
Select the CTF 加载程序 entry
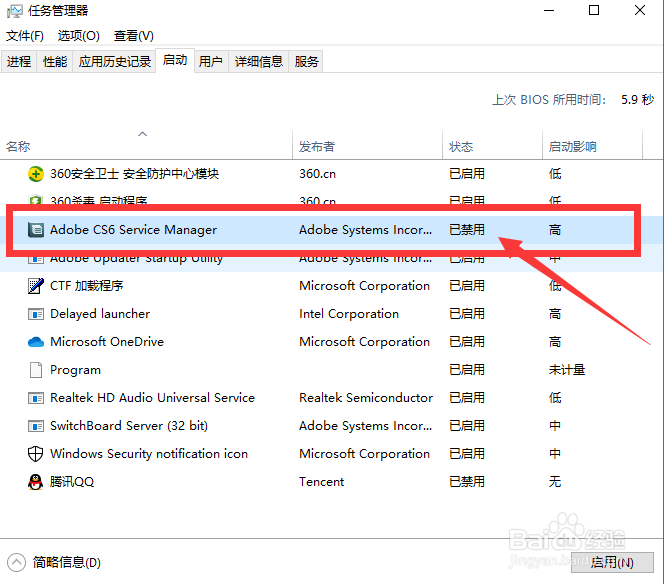click(x=86, y=285)
